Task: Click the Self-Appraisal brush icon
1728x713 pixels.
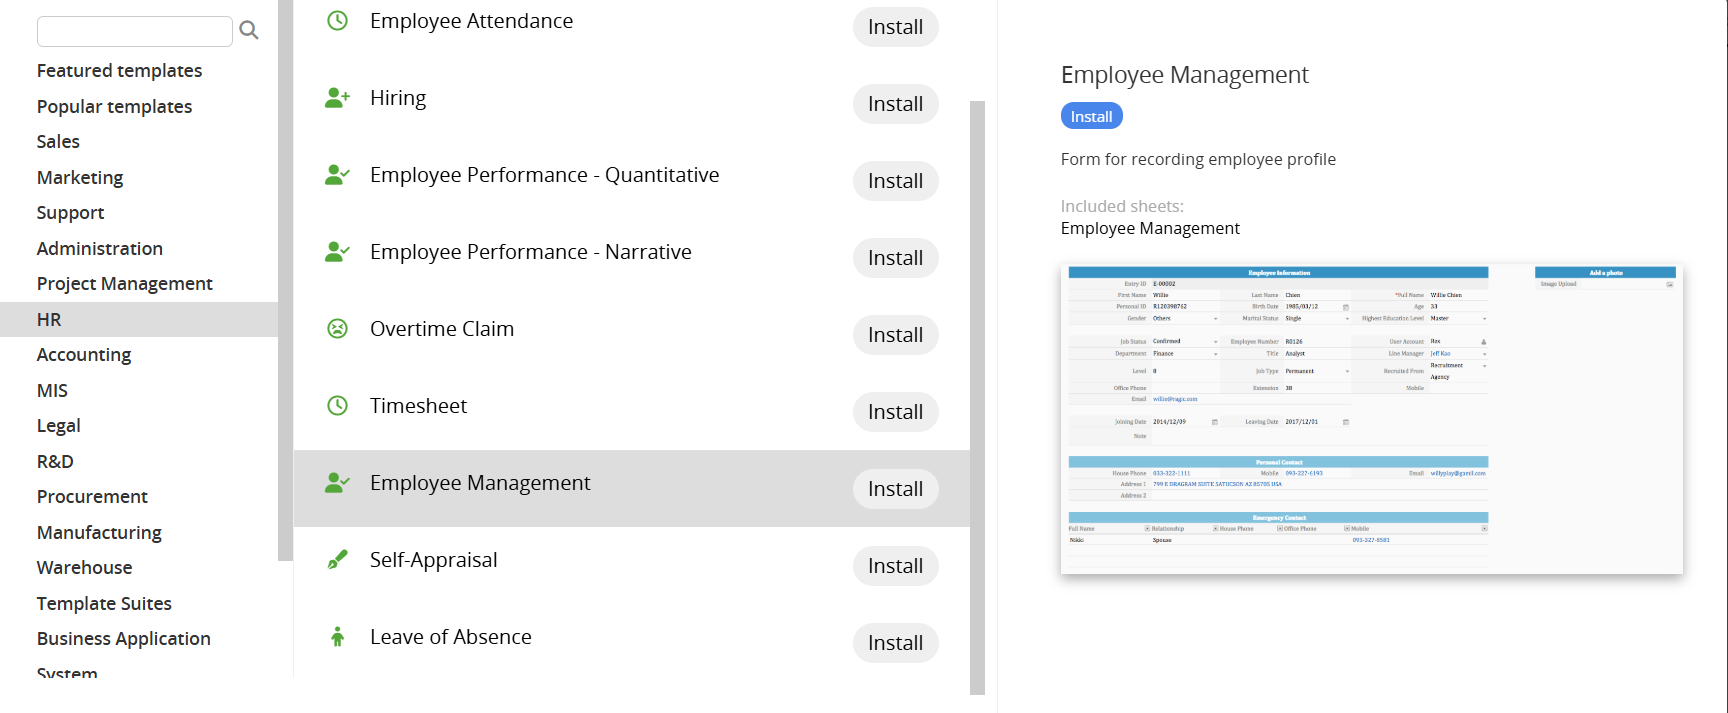Action: [x=338, y=560]
